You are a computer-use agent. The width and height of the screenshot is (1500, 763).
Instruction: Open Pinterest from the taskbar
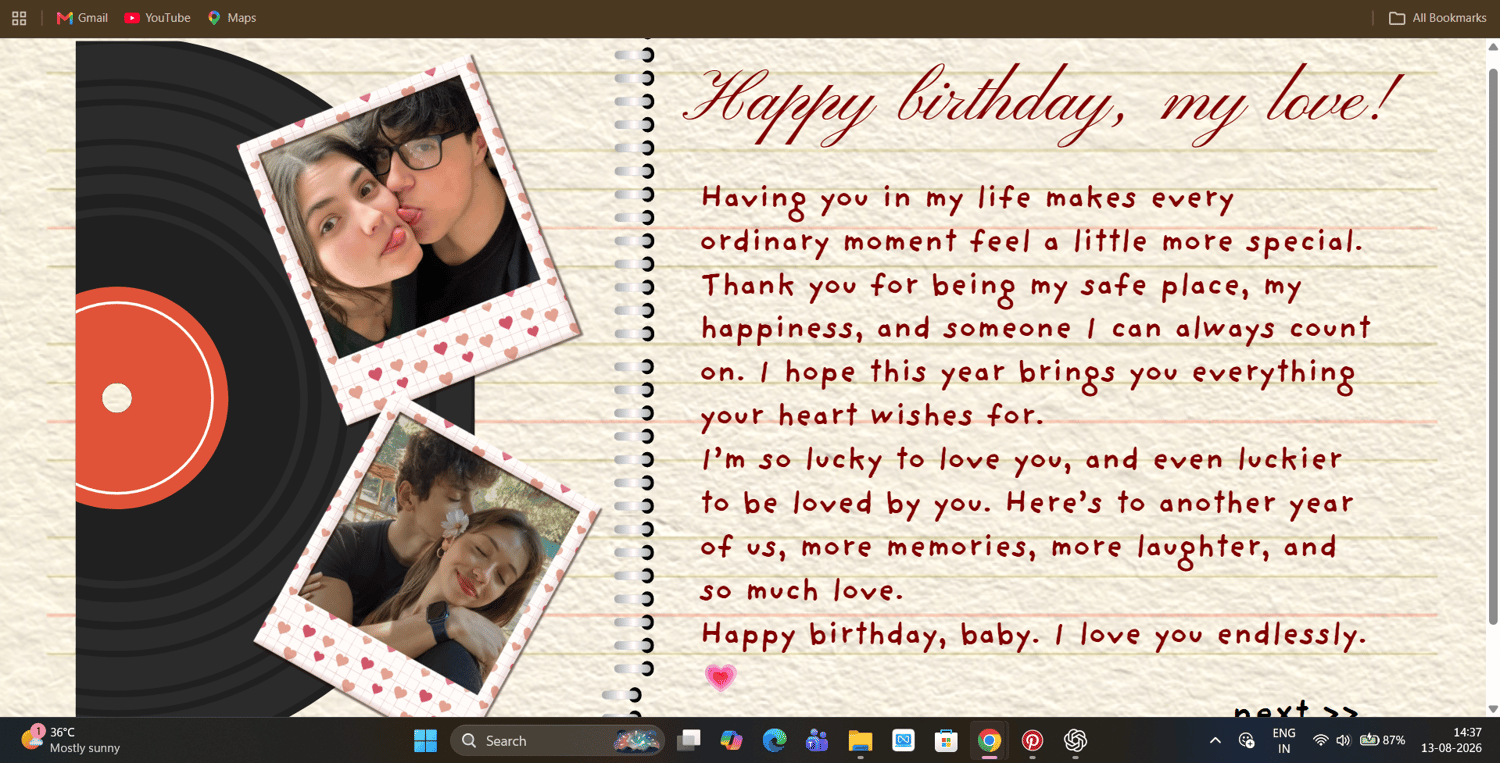[x=1032, y=740]
